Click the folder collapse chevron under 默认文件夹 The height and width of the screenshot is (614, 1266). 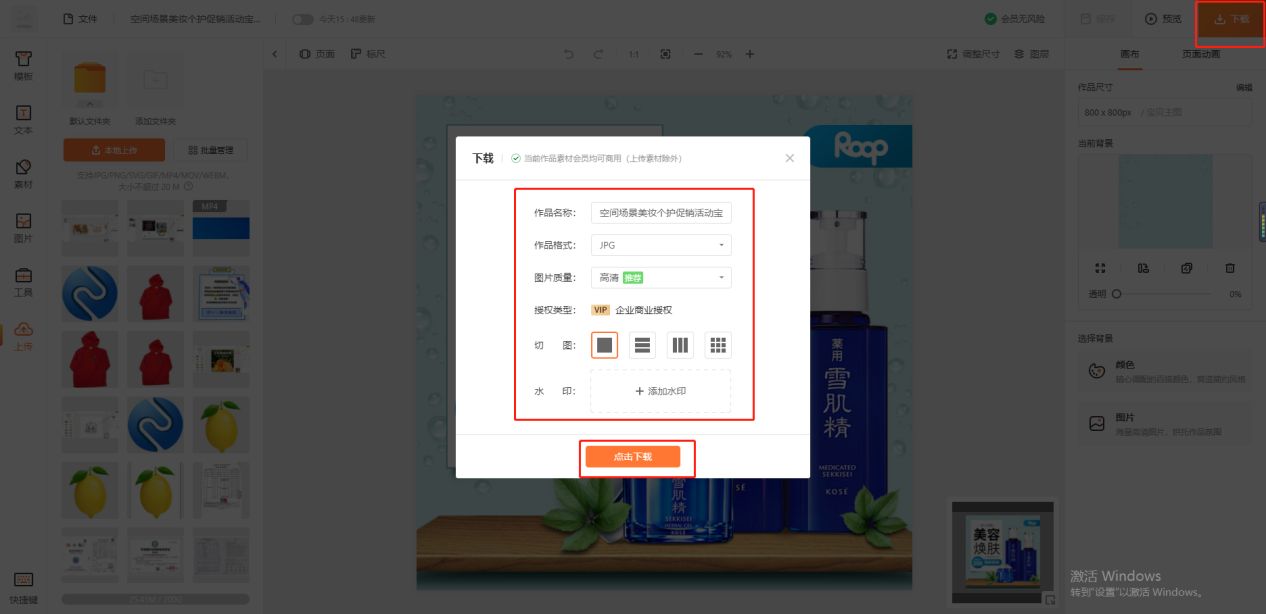[x=89, y=104]
